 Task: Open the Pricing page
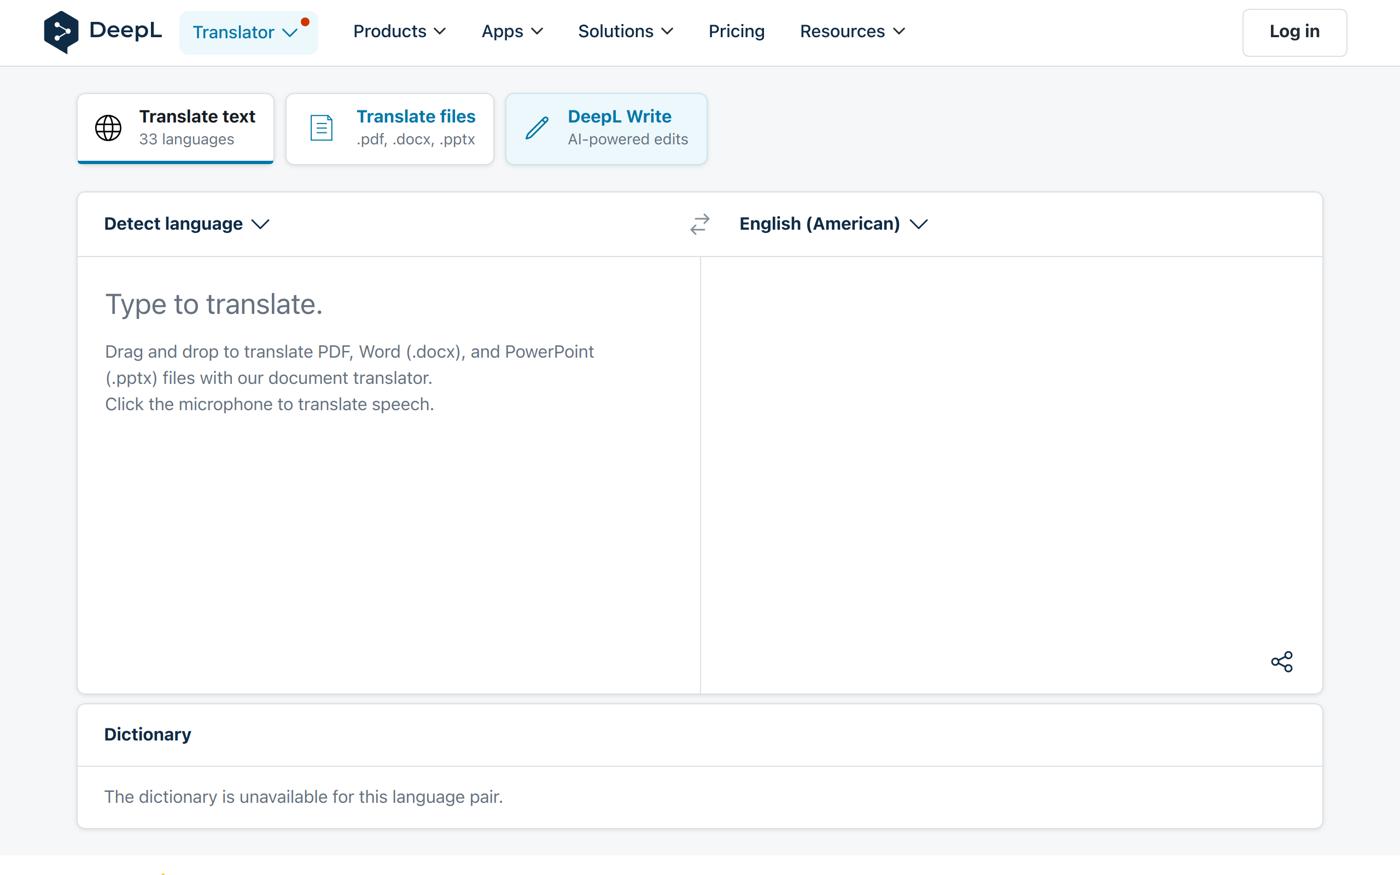point(736,31)
